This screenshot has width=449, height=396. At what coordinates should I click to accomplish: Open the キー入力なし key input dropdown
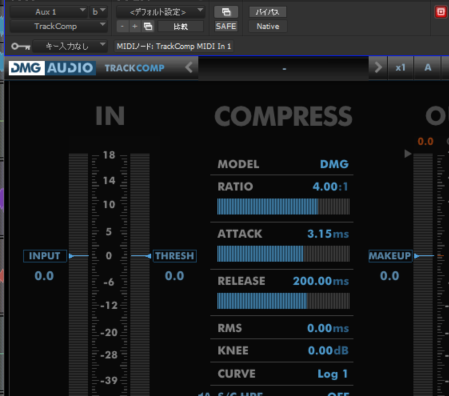coord(70,46)
